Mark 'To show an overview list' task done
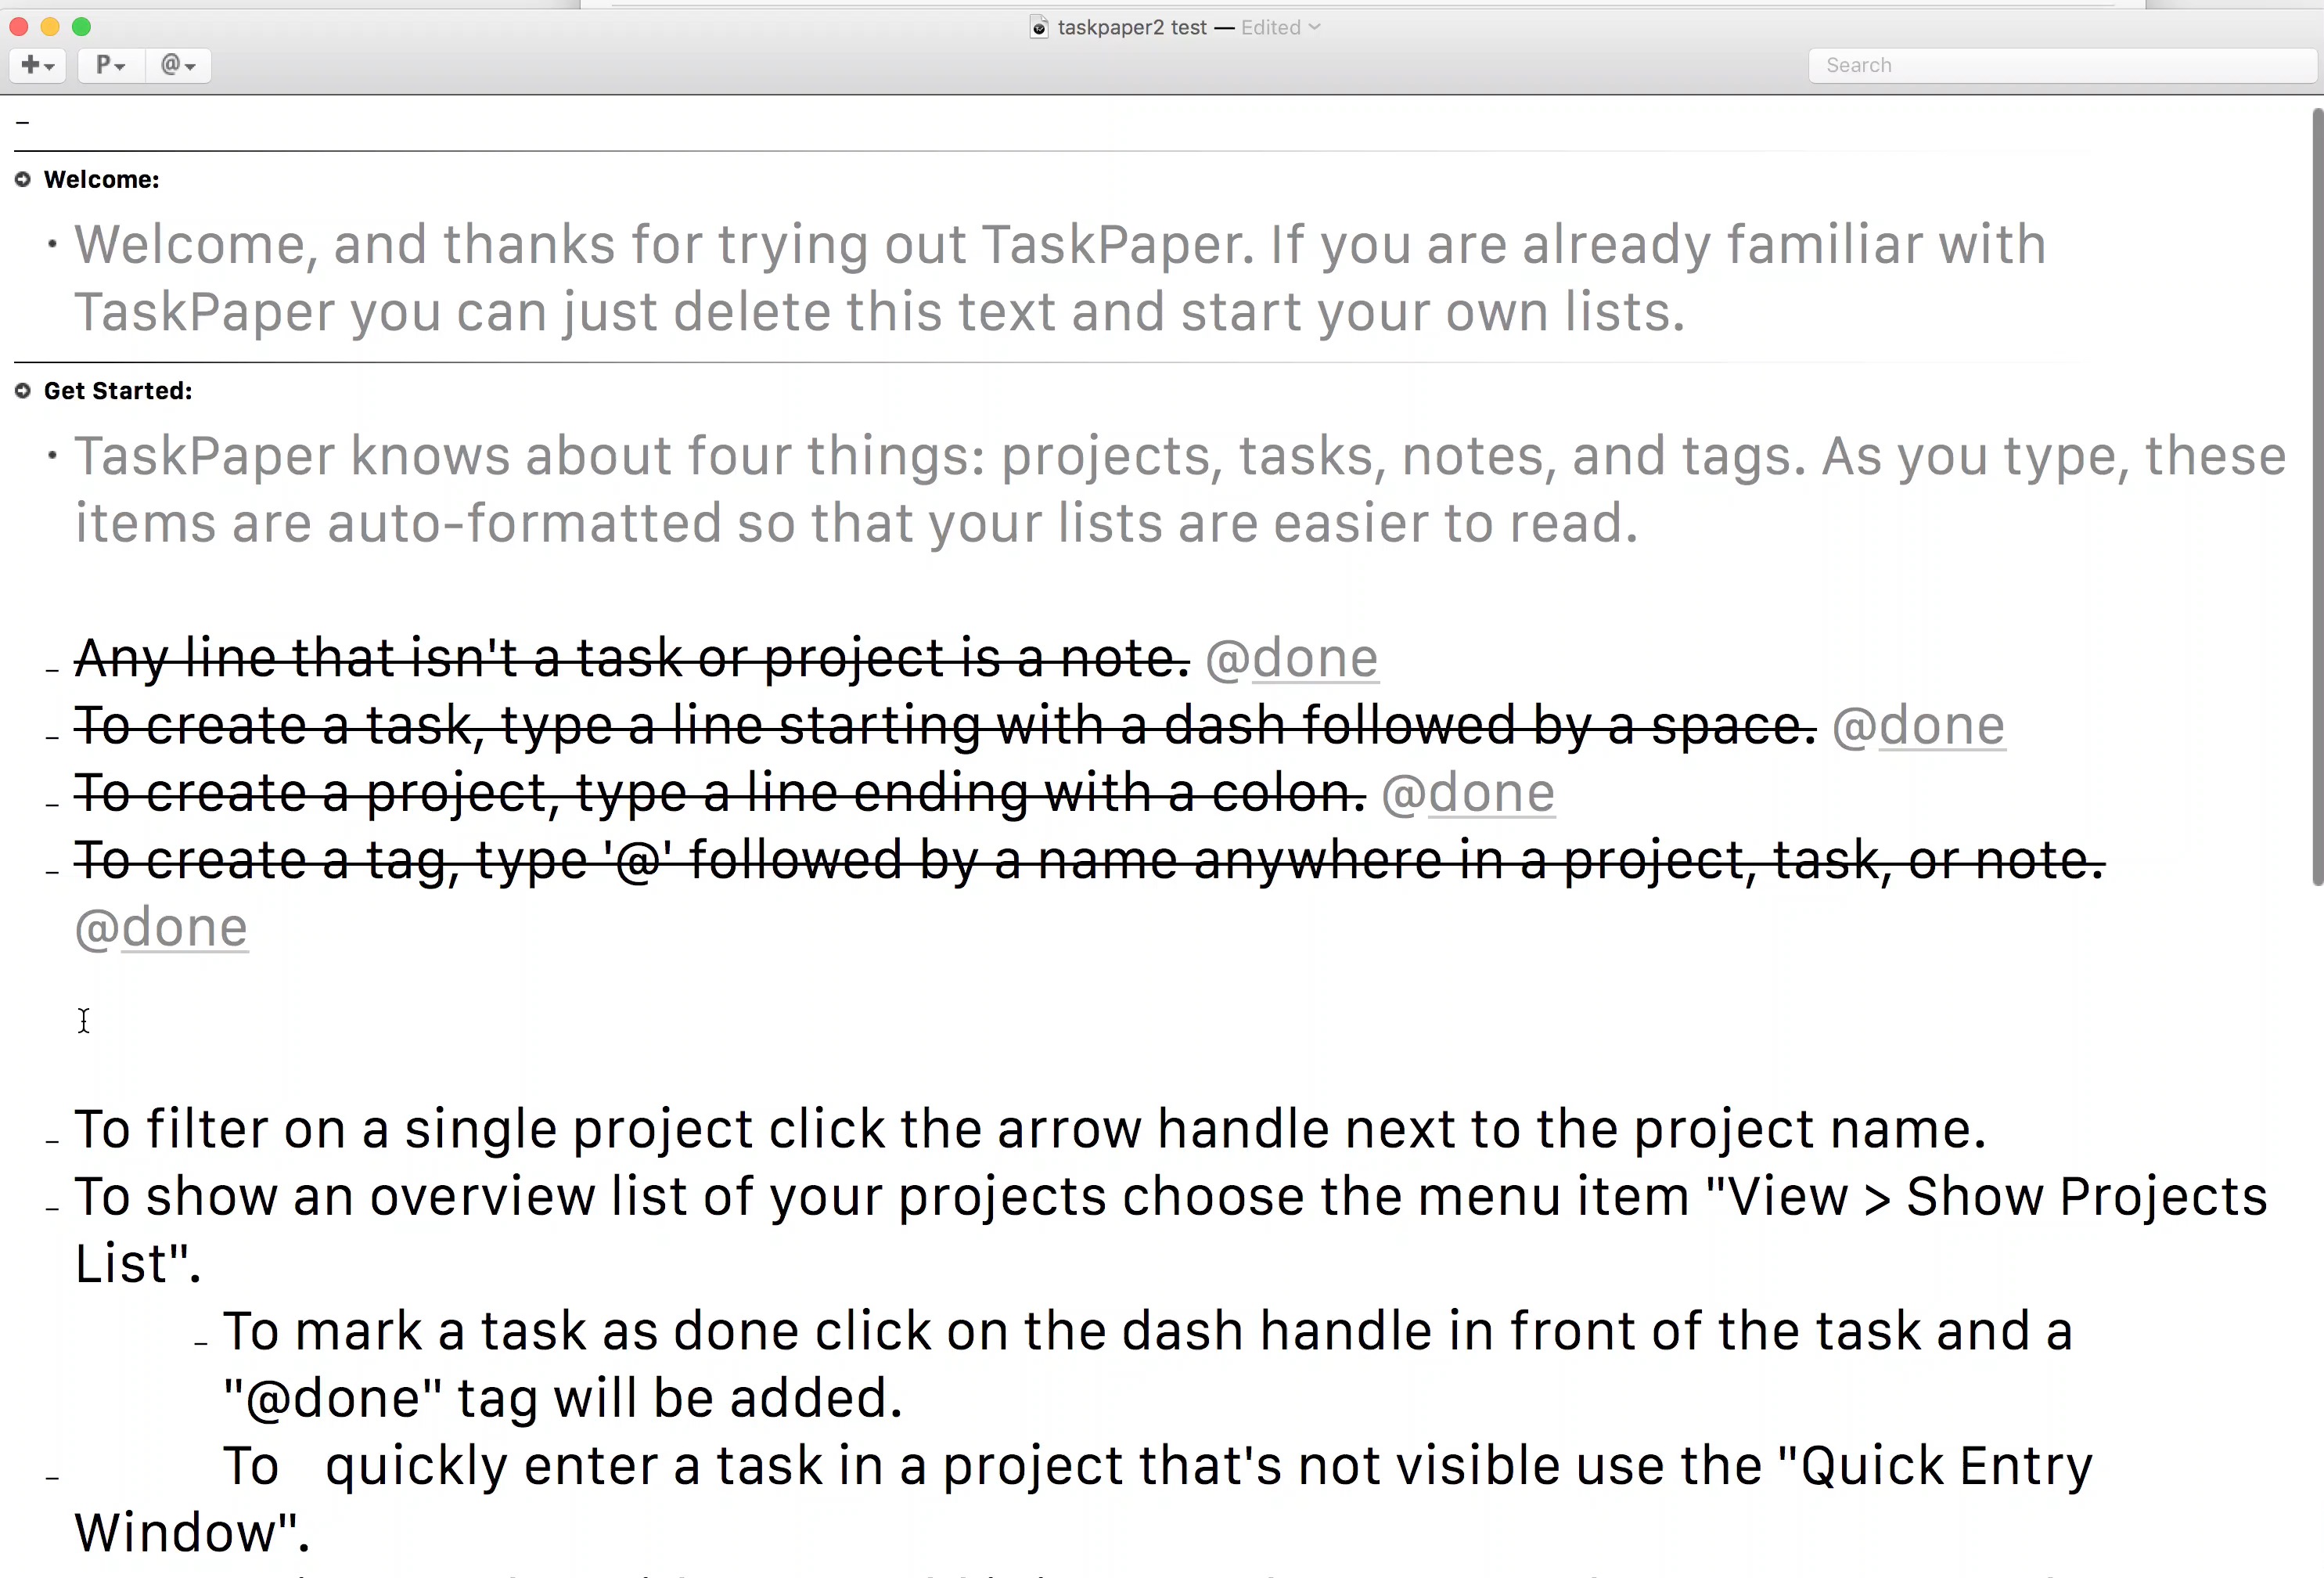 click(53, 1208)
